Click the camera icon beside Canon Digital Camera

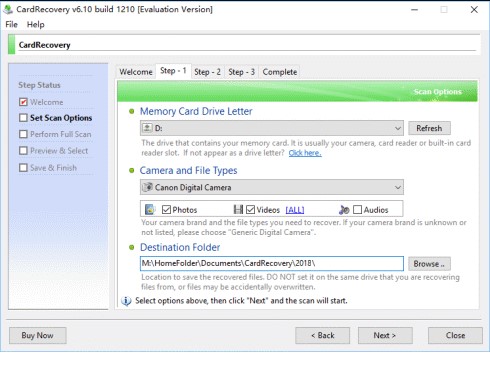[x=148, y=187]
